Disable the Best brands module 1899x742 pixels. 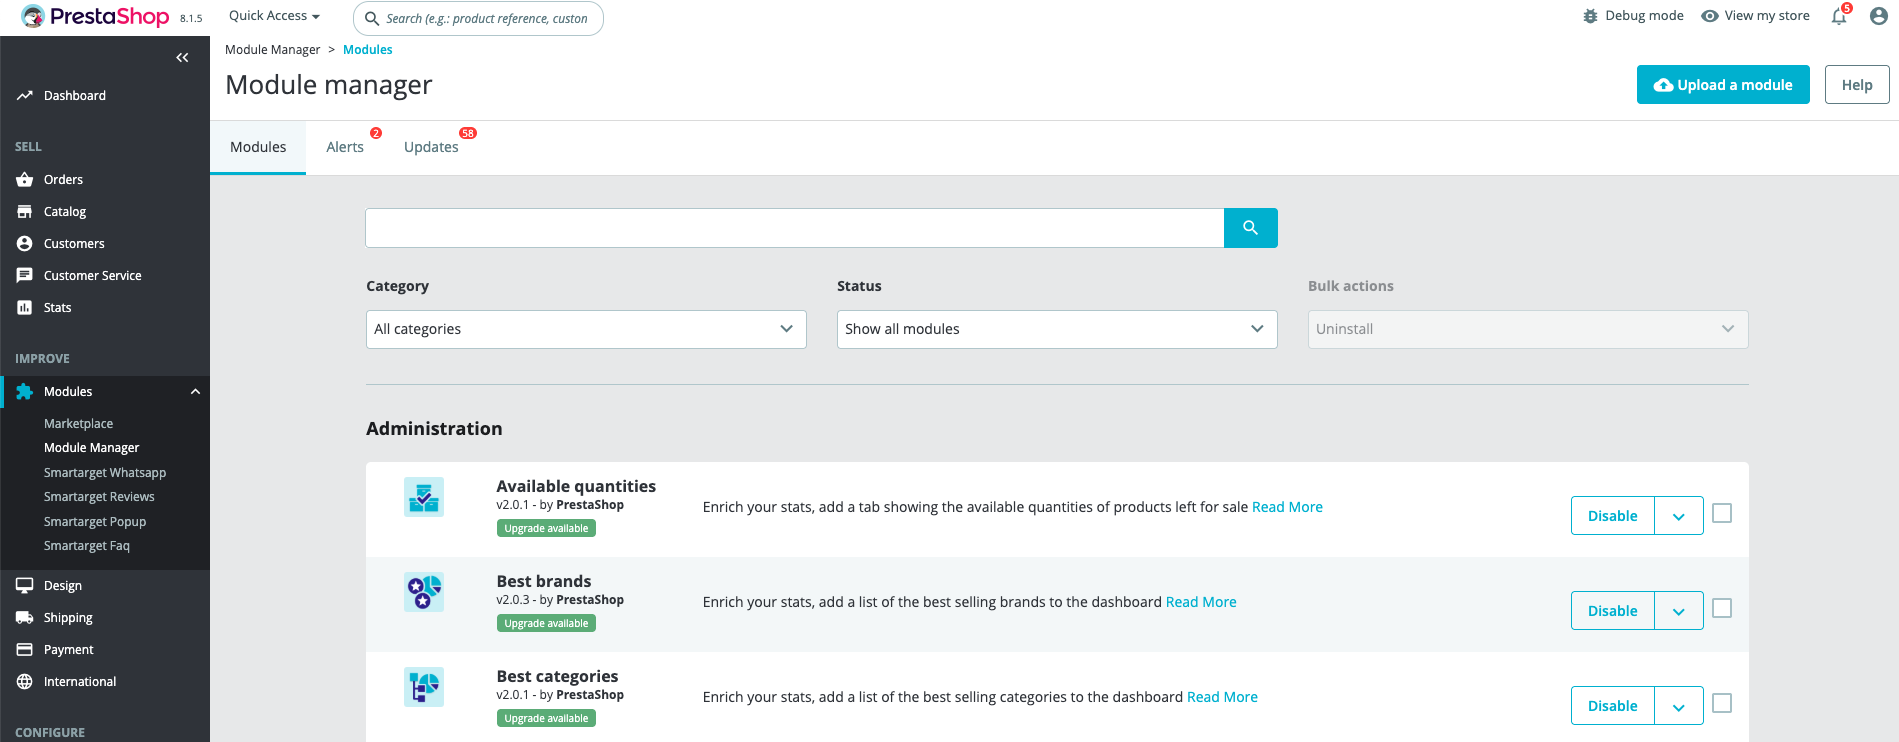1613,611
